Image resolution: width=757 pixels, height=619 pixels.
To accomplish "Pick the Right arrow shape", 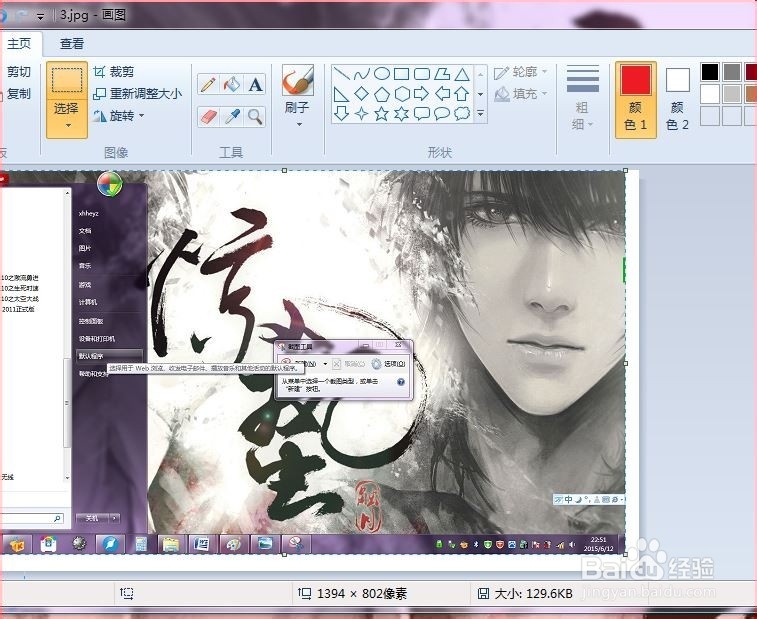I will click(x=422, y=94).
